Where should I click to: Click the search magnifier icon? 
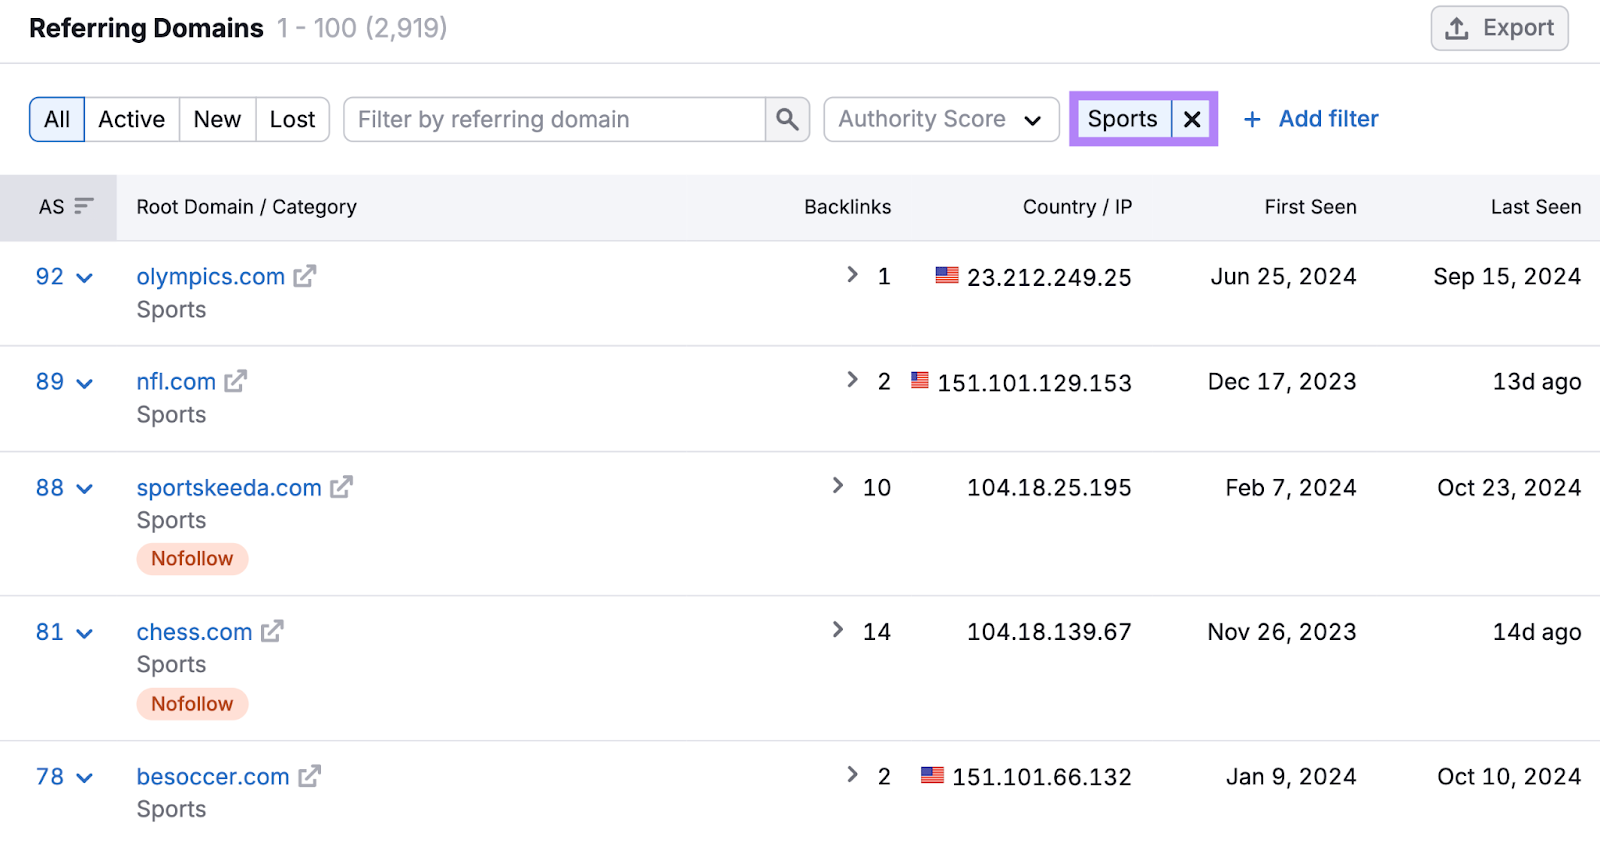click(x=787, y=120)
